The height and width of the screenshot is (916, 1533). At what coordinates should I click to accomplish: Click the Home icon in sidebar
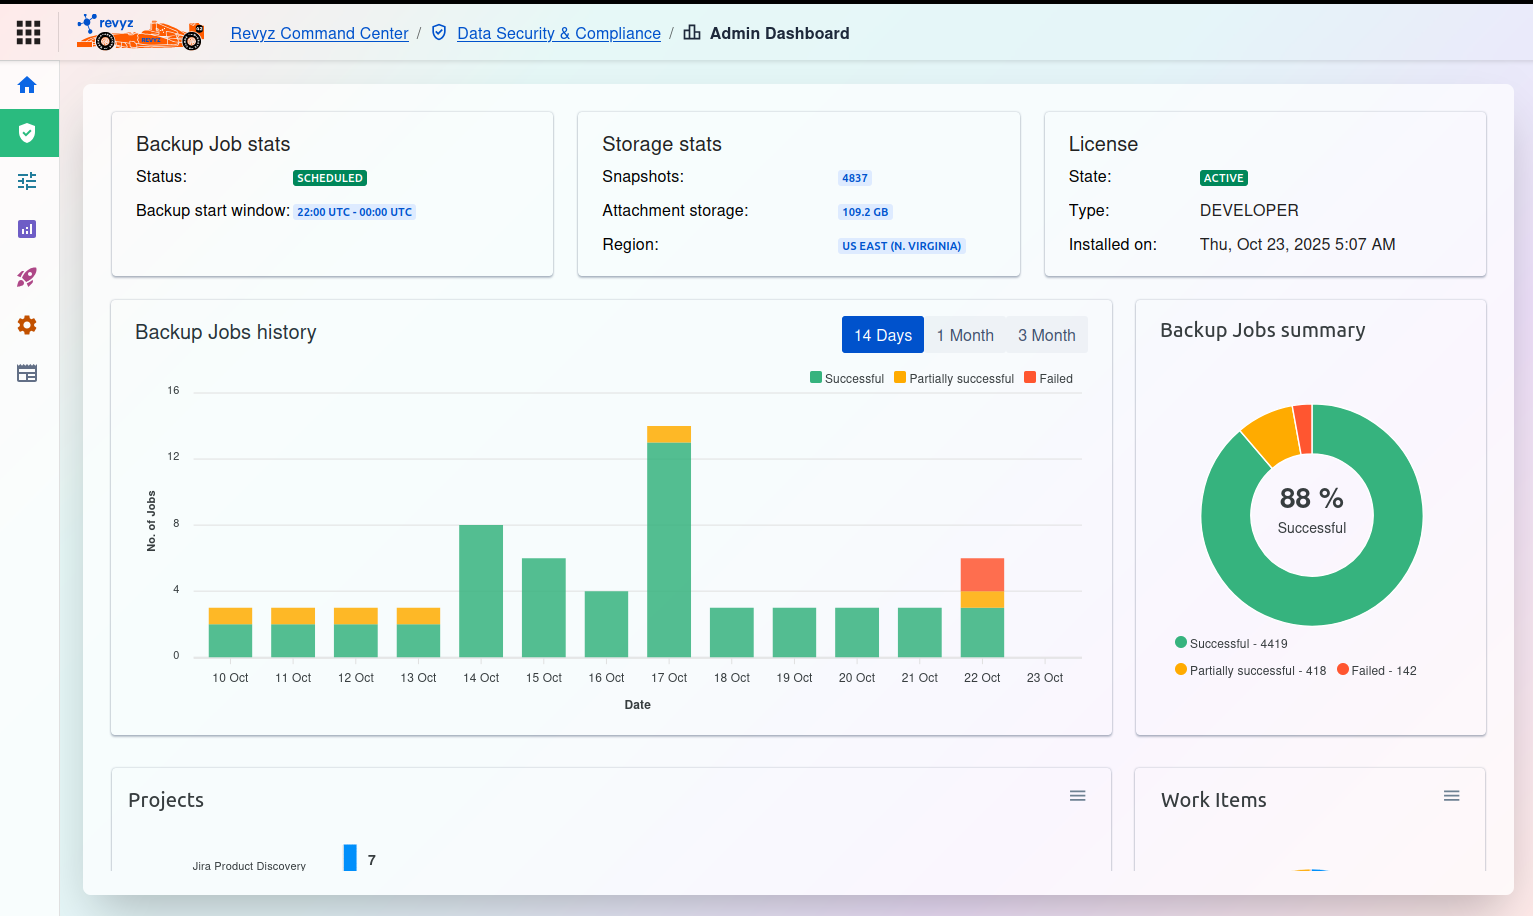point(27,85)
